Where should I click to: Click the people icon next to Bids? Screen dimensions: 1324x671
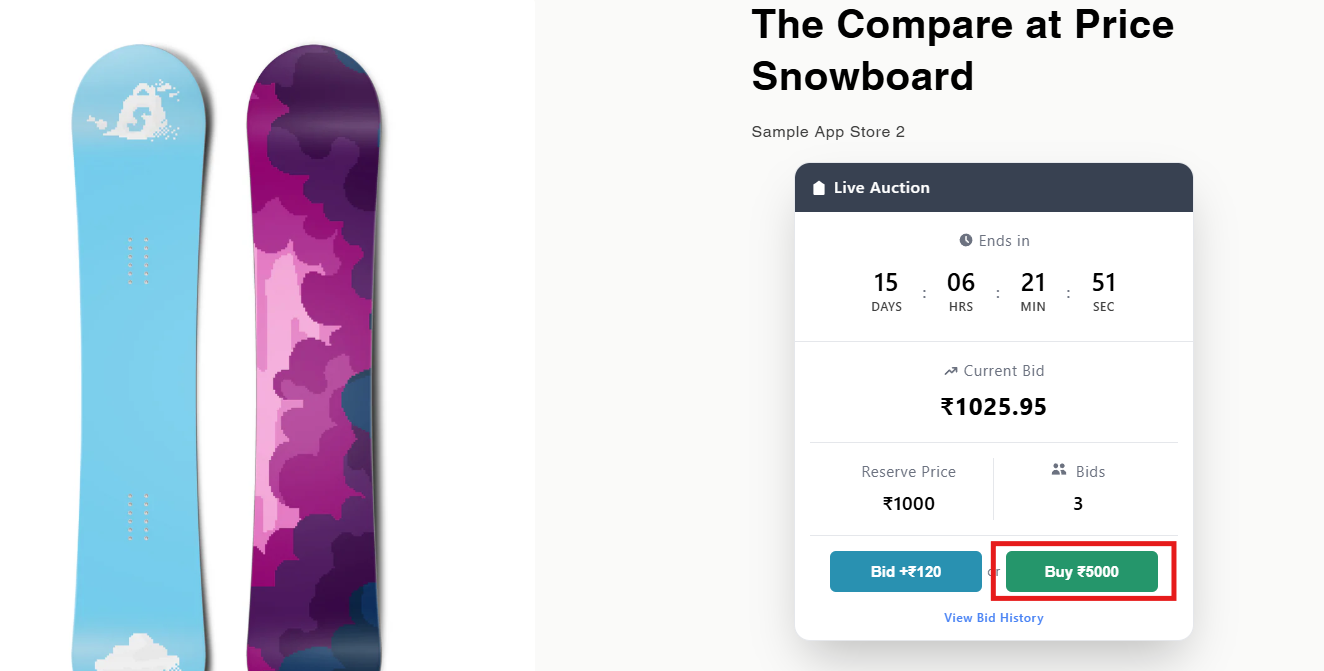1059,470
